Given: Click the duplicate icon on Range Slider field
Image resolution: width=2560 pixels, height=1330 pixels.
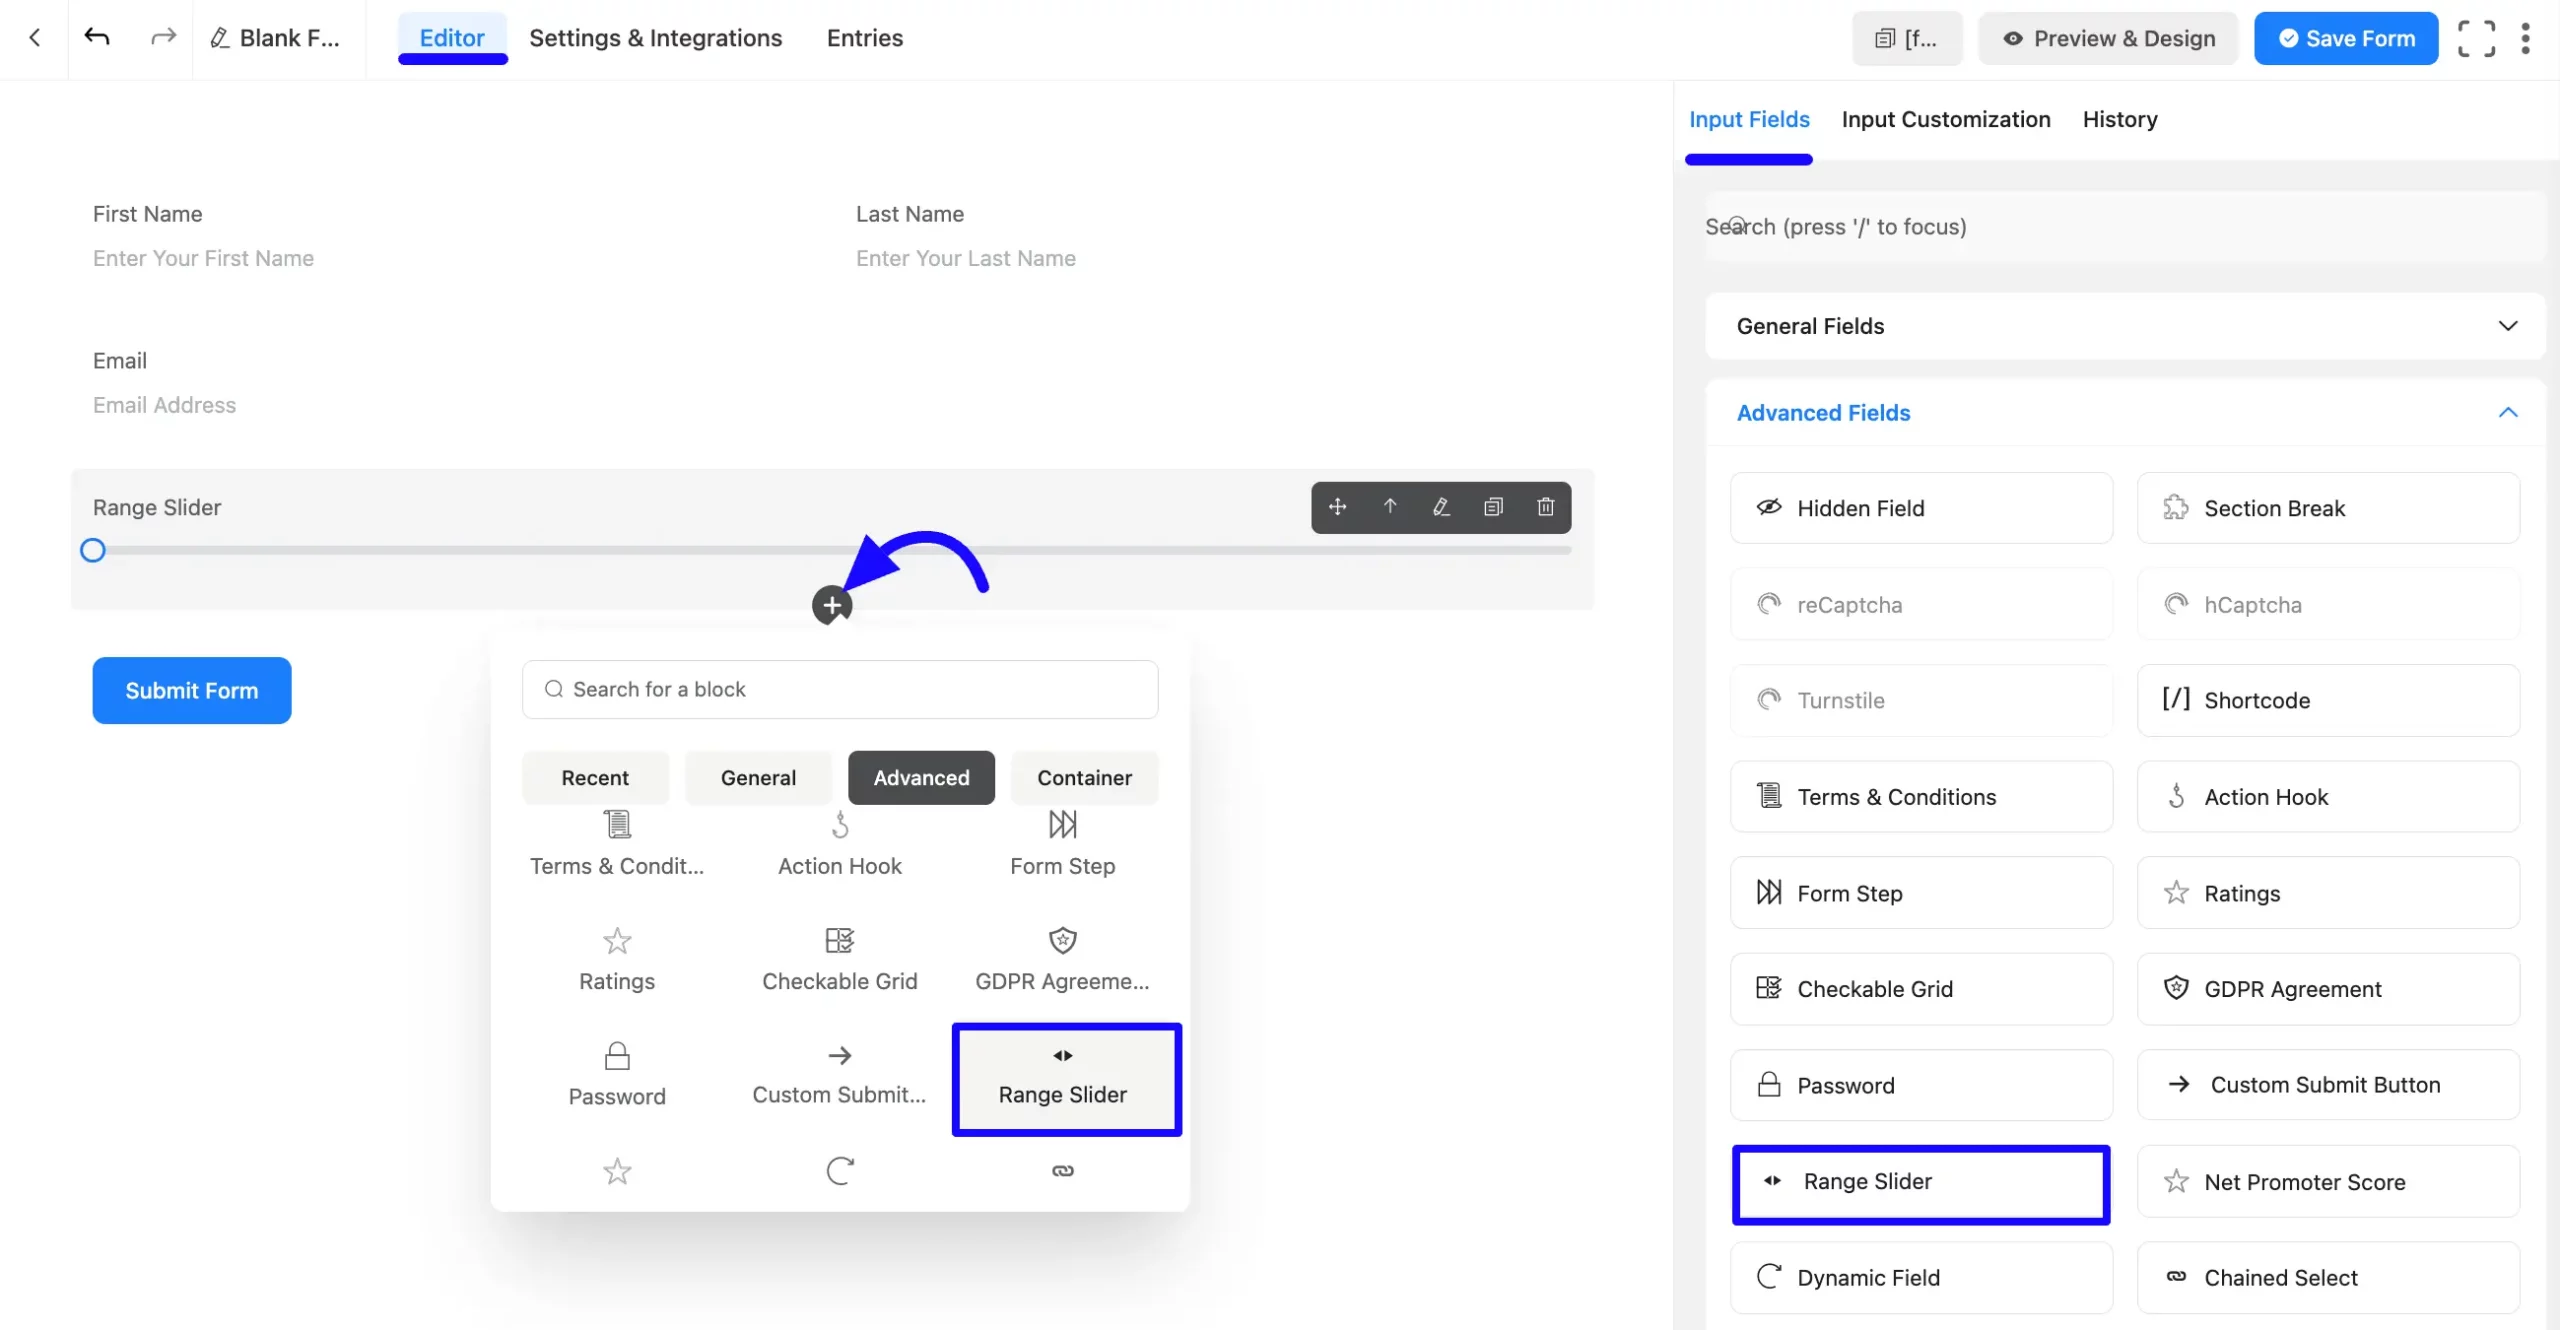Looking at the screenshot, I should (x=1493, y=507).
